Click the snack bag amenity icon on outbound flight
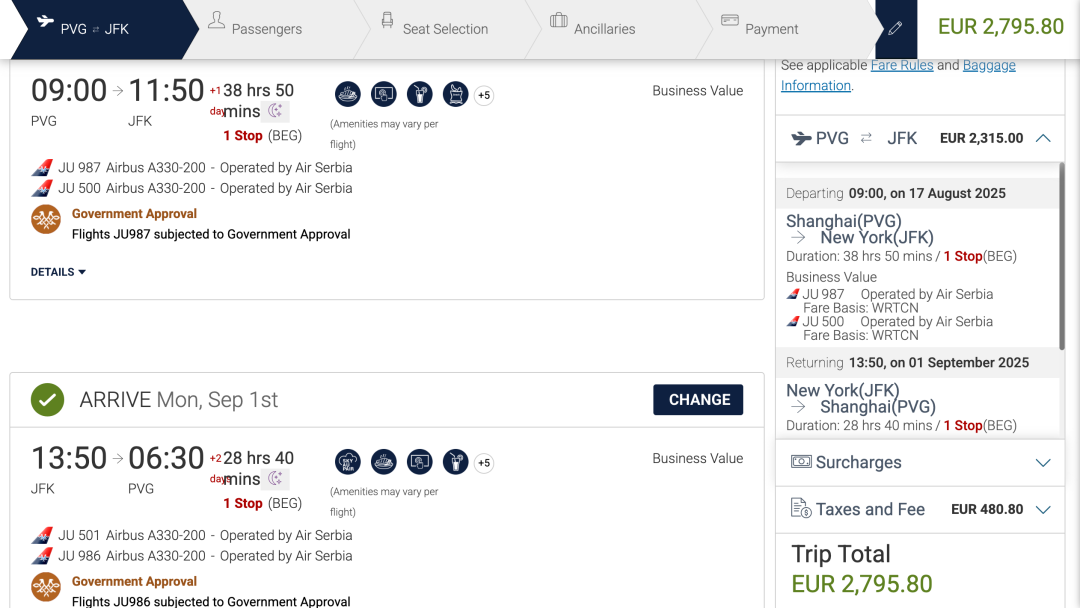This screenshot has width=1080, height=608. 455,94
